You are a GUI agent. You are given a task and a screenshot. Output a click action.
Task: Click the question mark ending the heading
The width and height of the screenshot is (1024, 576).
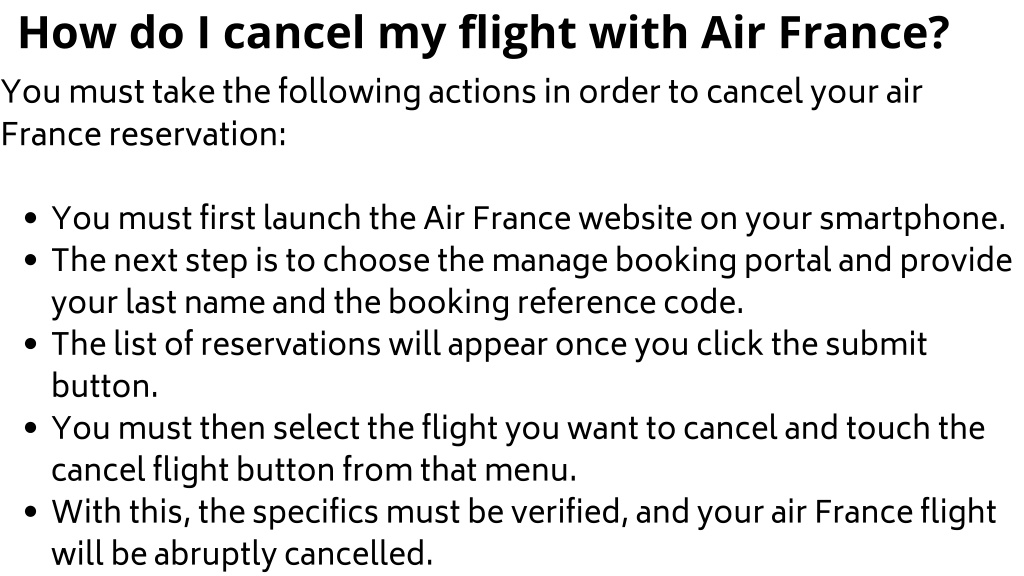[938, 33]
